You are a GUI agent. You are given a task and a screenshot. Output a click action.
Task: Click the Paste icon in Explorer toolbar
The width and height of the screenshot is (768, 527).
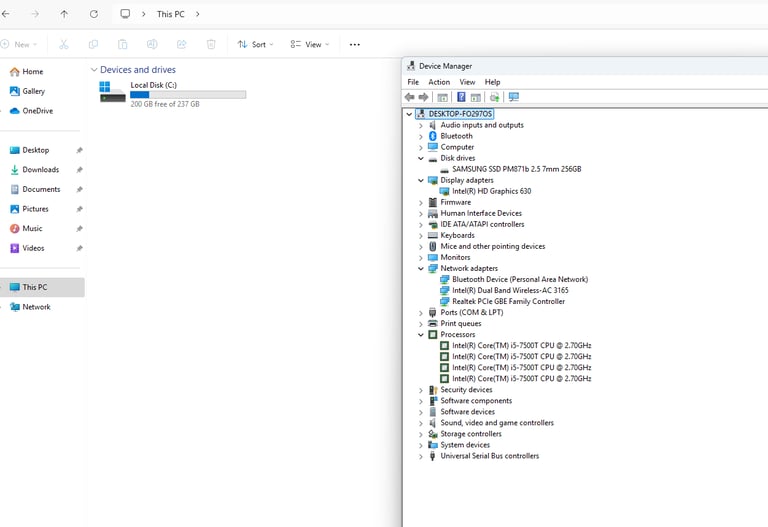(122, 45)
